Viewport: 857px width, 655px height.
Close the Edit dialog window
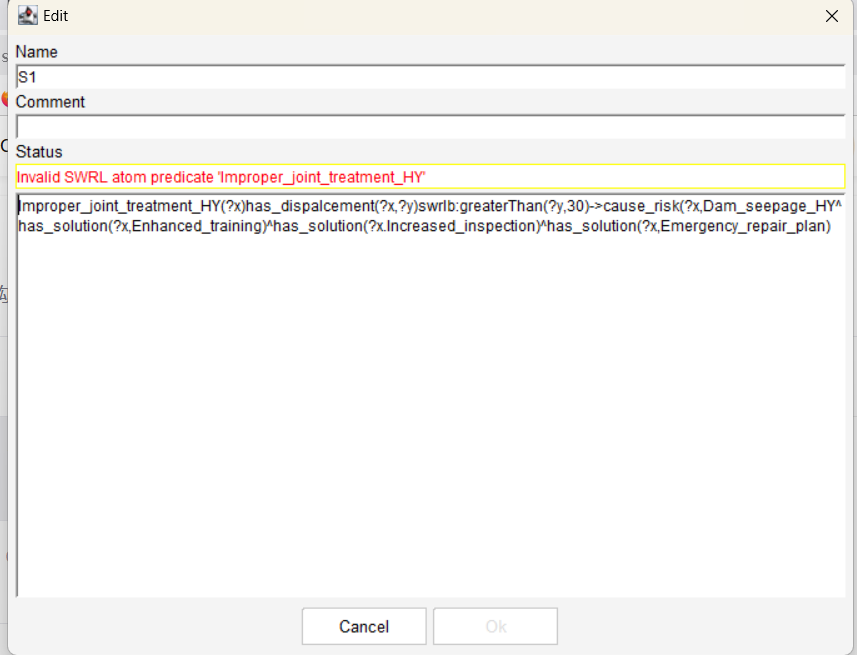831,16
